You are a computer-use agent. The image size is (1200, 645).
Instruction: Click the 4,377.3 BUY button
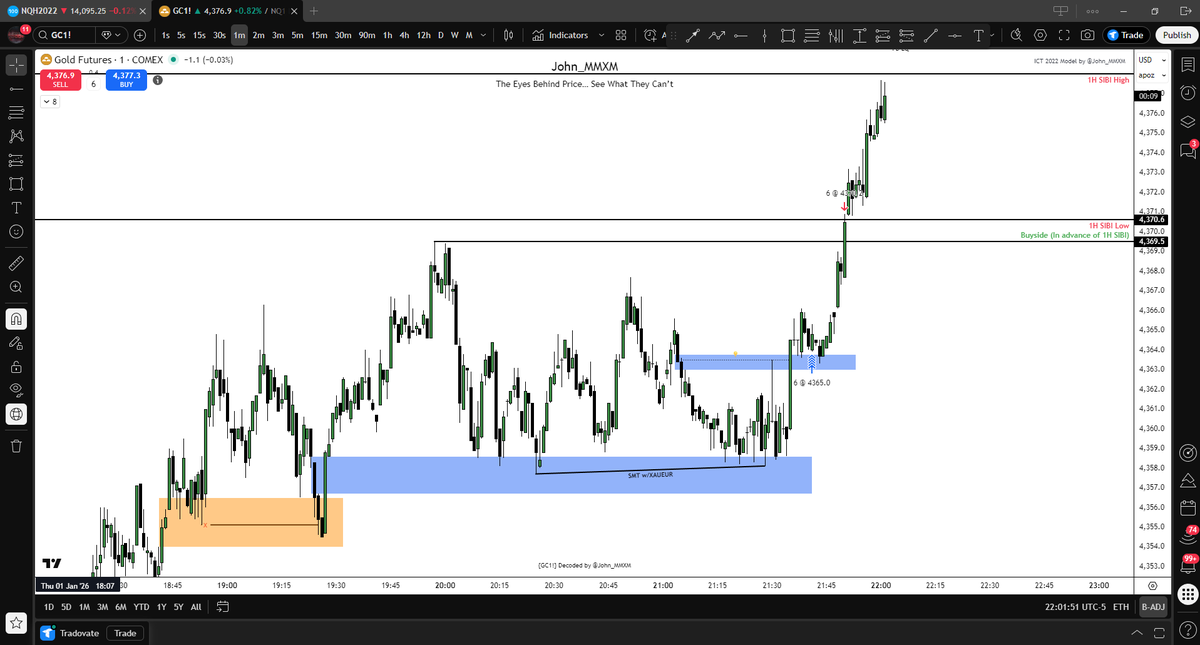[x=127, y=81]
